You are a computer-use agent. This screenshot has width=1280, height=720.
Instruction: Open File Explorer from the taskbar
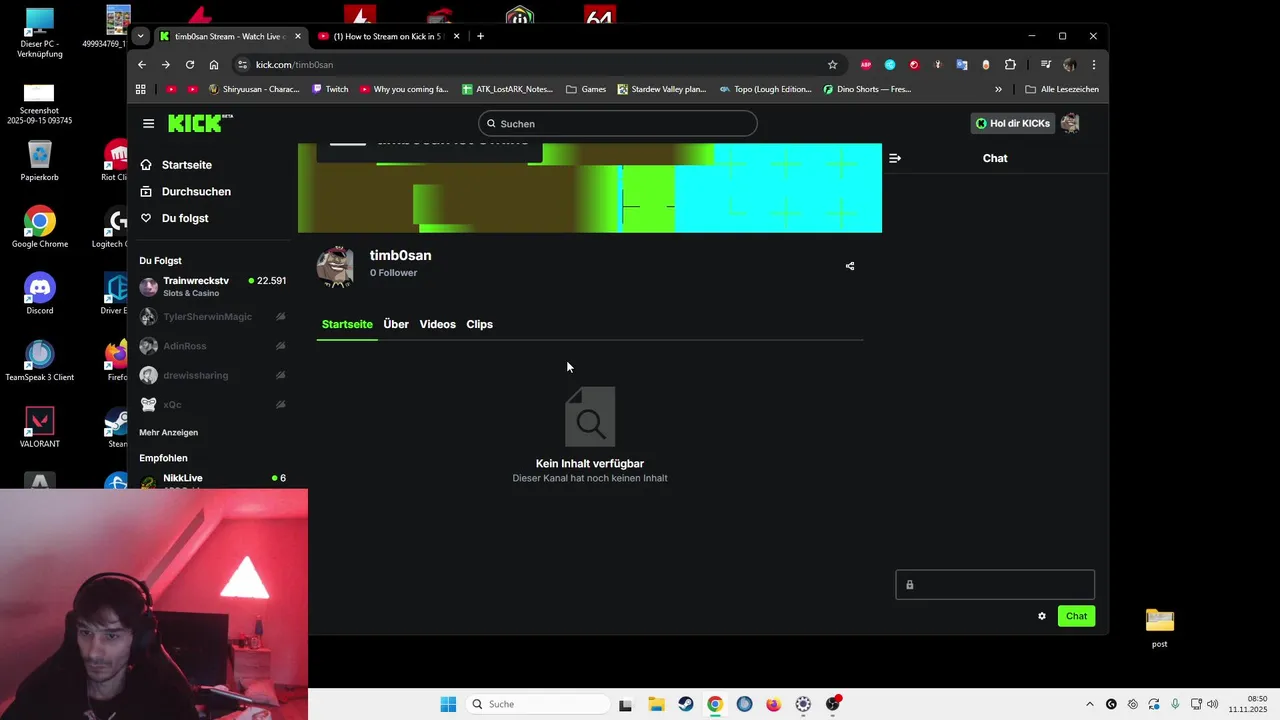coord(656,704)
